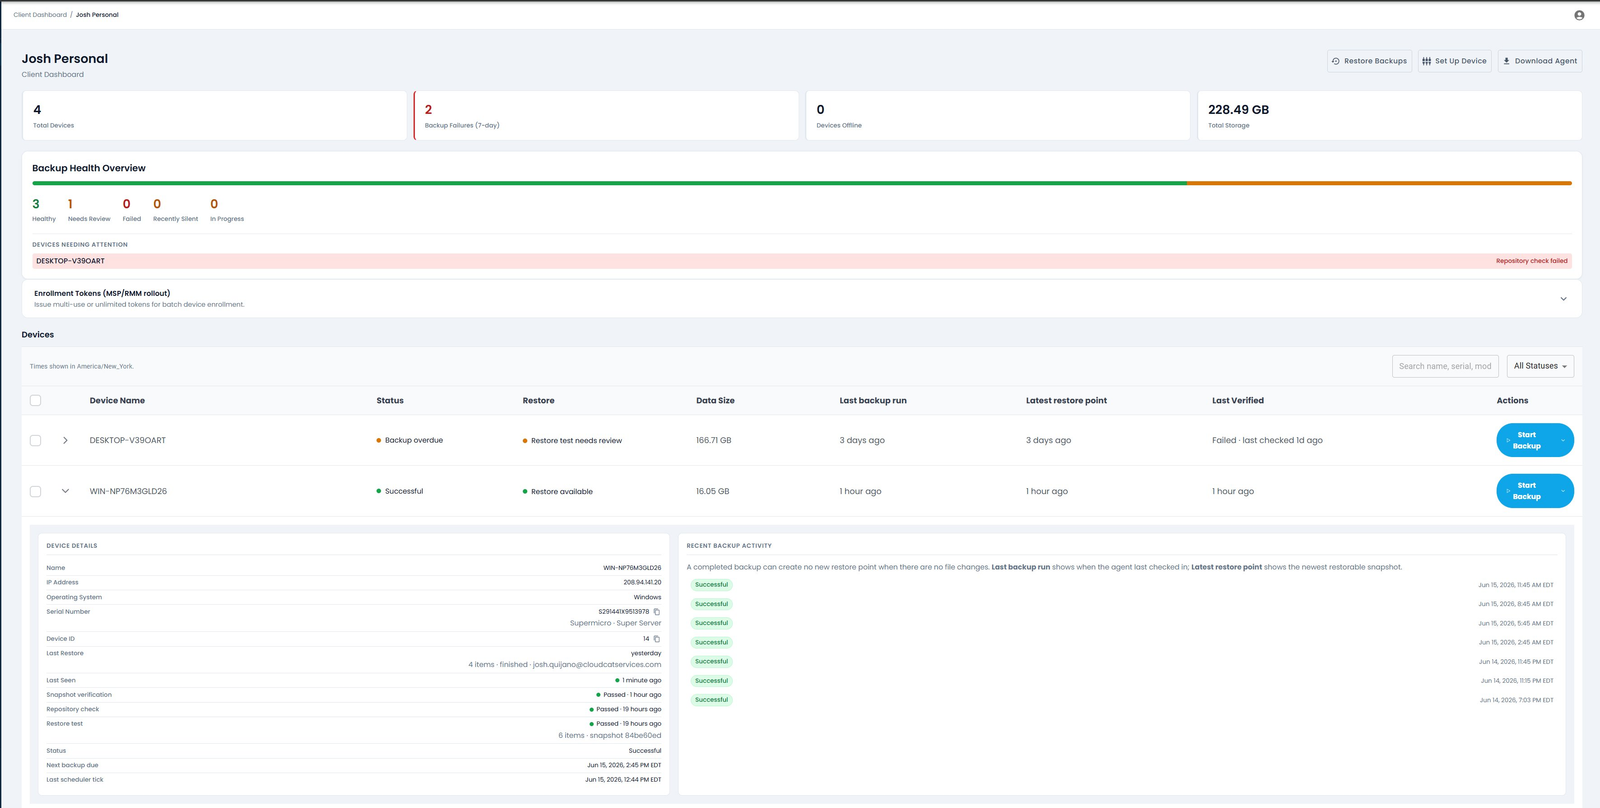Screen dimensions: 1600x808
Task: Click the Set Up Device button
Action: 1454,61
